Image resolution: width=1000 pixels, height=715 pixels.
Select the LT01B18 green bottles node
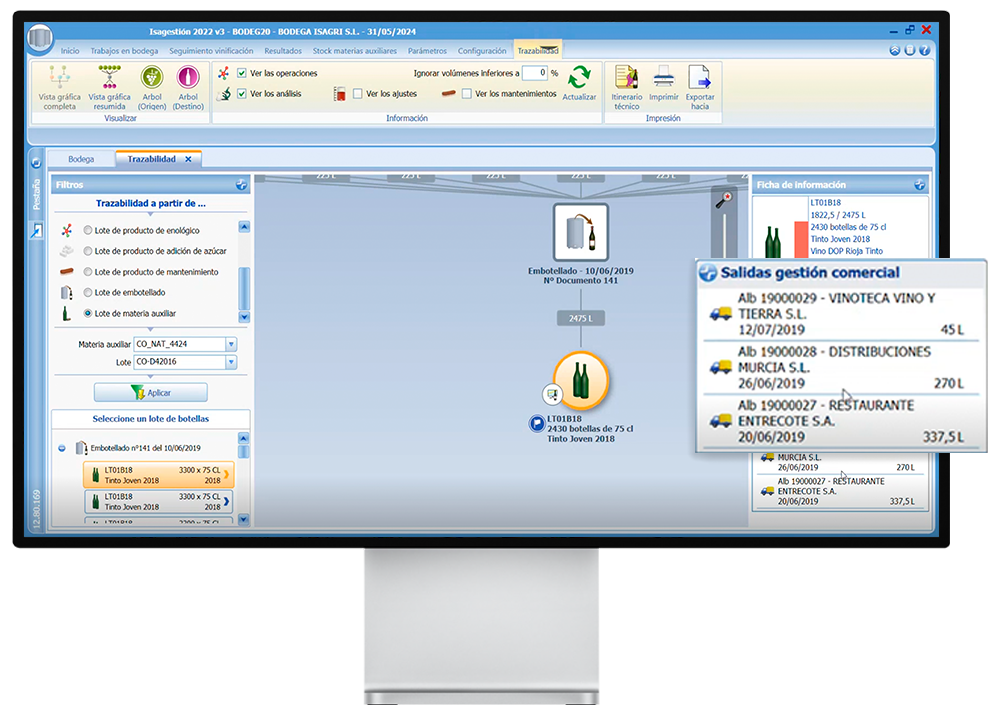[x=581, y=381]
